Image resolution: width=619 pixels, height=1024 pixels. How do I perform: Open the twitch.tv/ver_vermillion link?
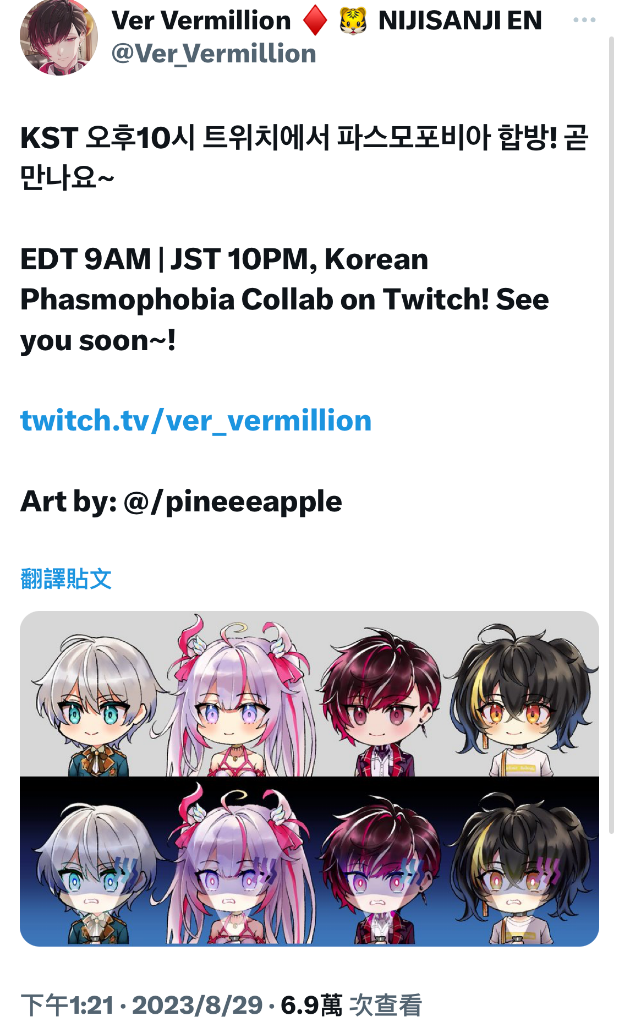pyautogui.click(x=196, y=421)
